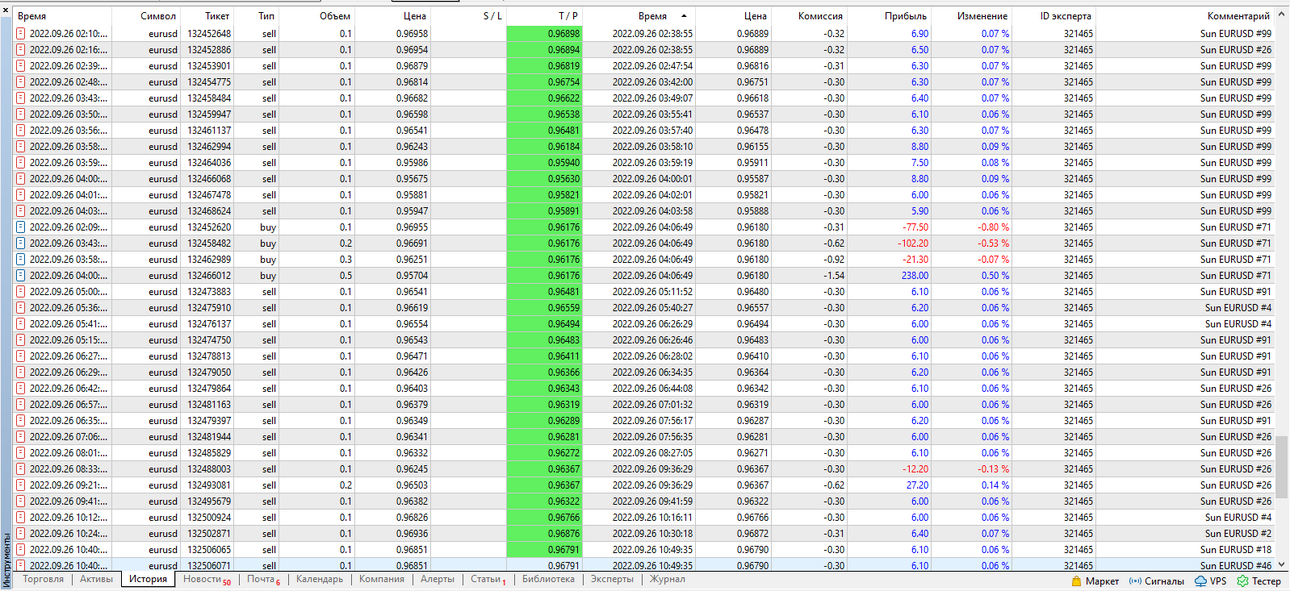
Task: Click the sell icon in row 132473883
Action: point(21,292)
